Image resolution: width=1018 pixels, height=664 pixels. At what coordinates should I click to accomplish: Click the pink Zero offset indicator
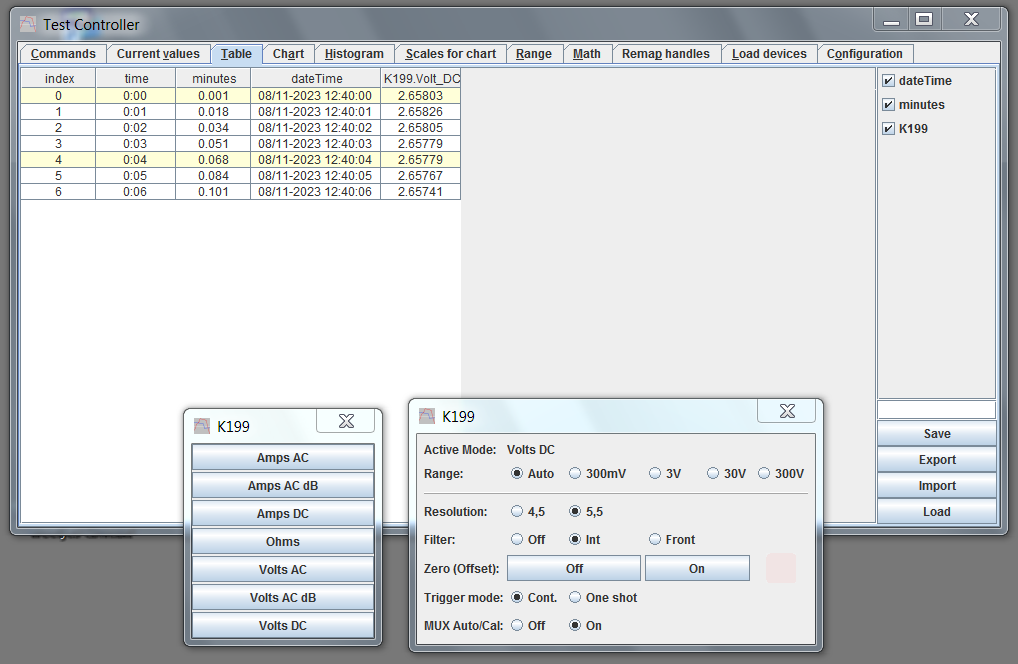click(x=781, y=568)
